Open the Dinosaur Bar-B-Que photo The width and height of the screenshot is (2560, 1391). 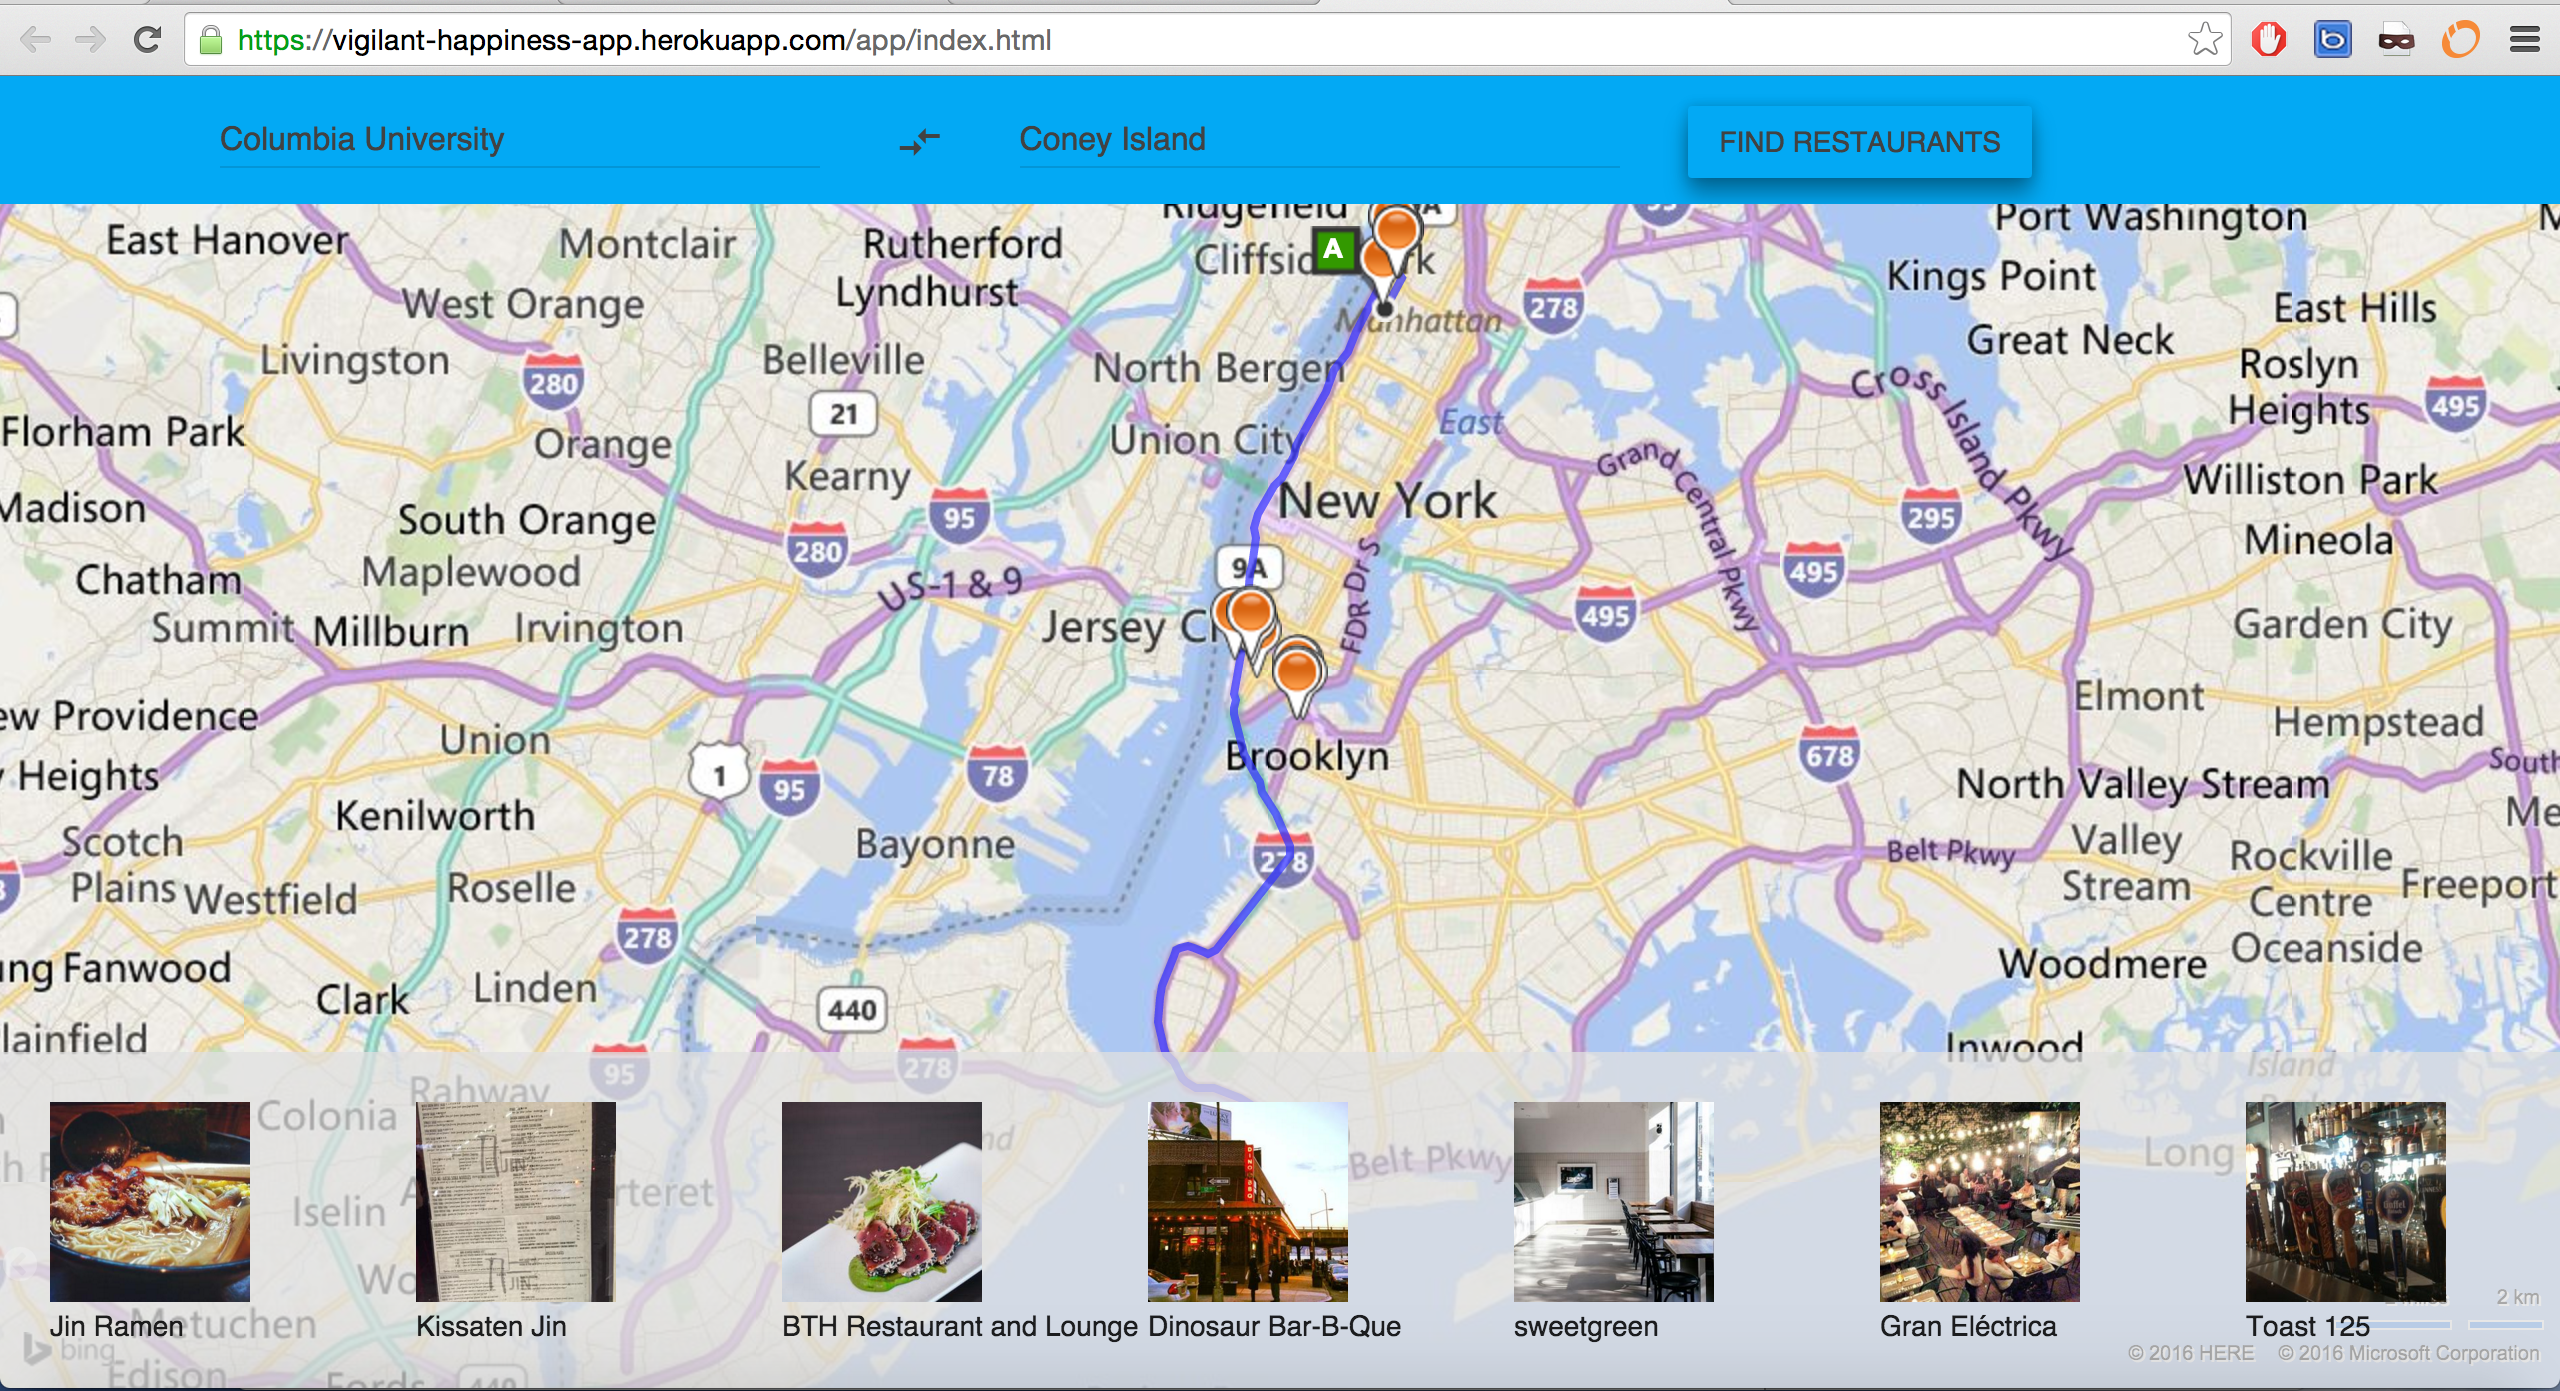[1248, 1201]
